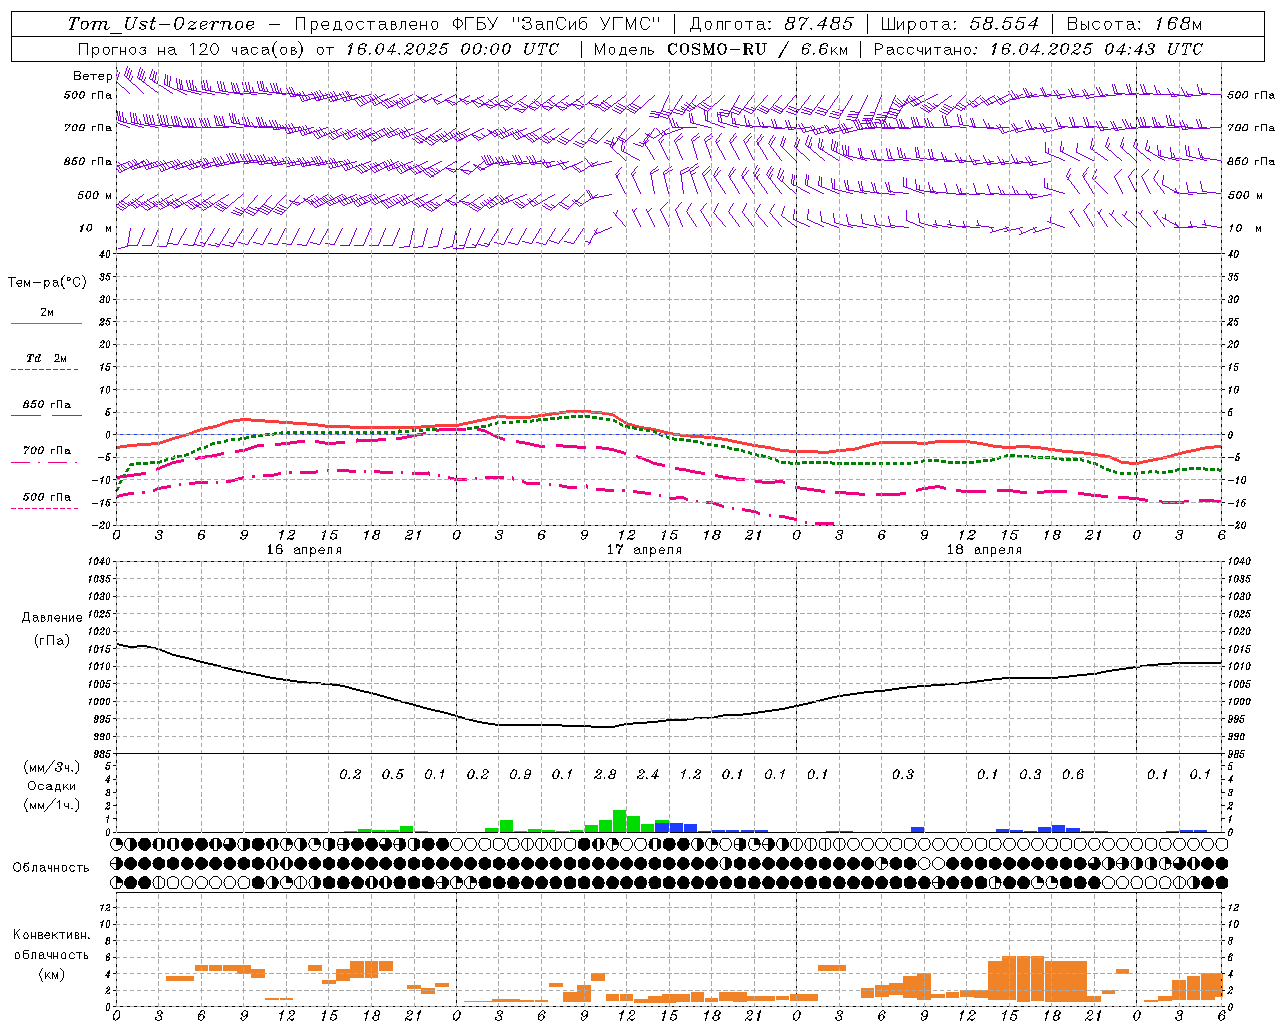Image resolution: width=1280 pixels, height=1024 pixels.
Task: Click the '(мм/1ч.)' precipitation unit label
Action: [x=52, y=805]
